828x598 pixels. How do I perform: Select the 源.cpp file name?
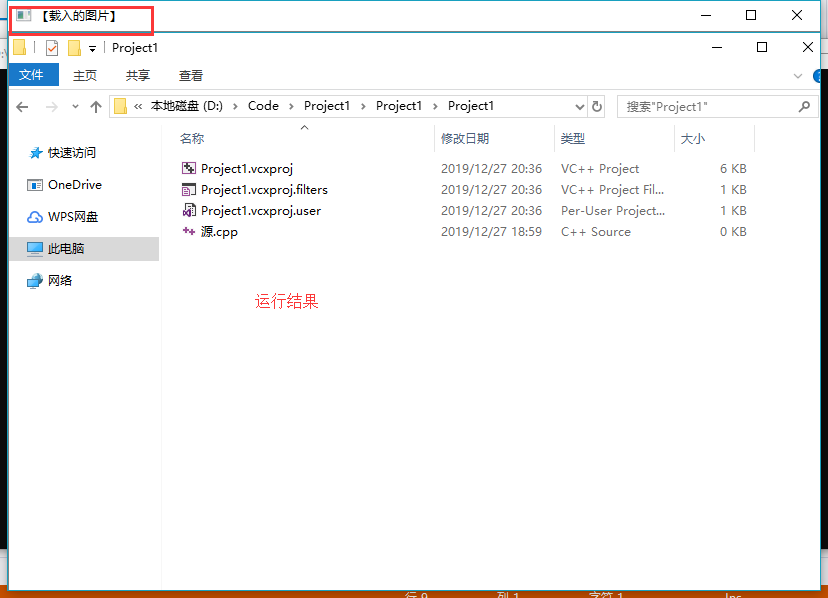point(219,232)
